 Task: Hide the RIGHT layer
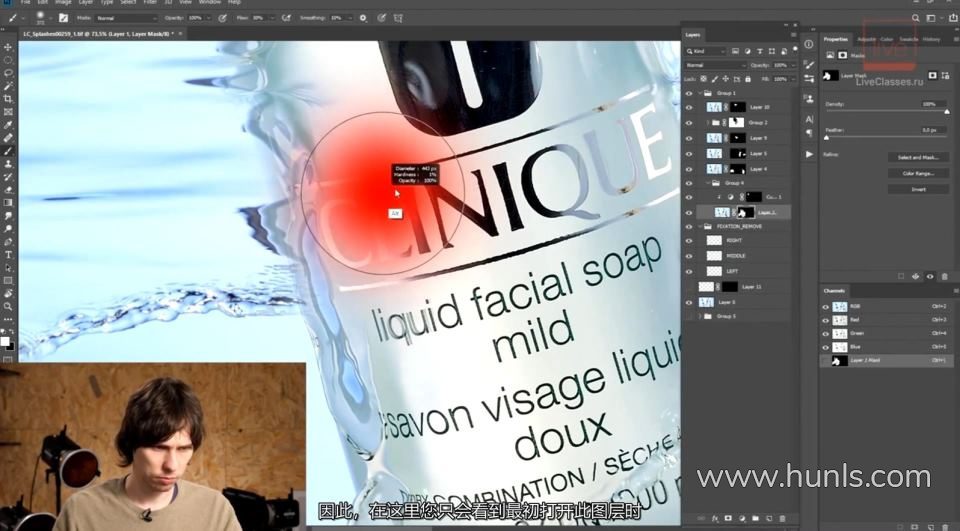(689, 241)
